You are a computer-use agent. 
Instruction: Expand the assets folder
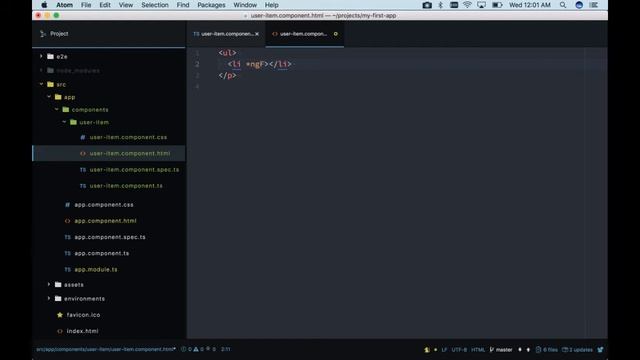tap(49, 284)
